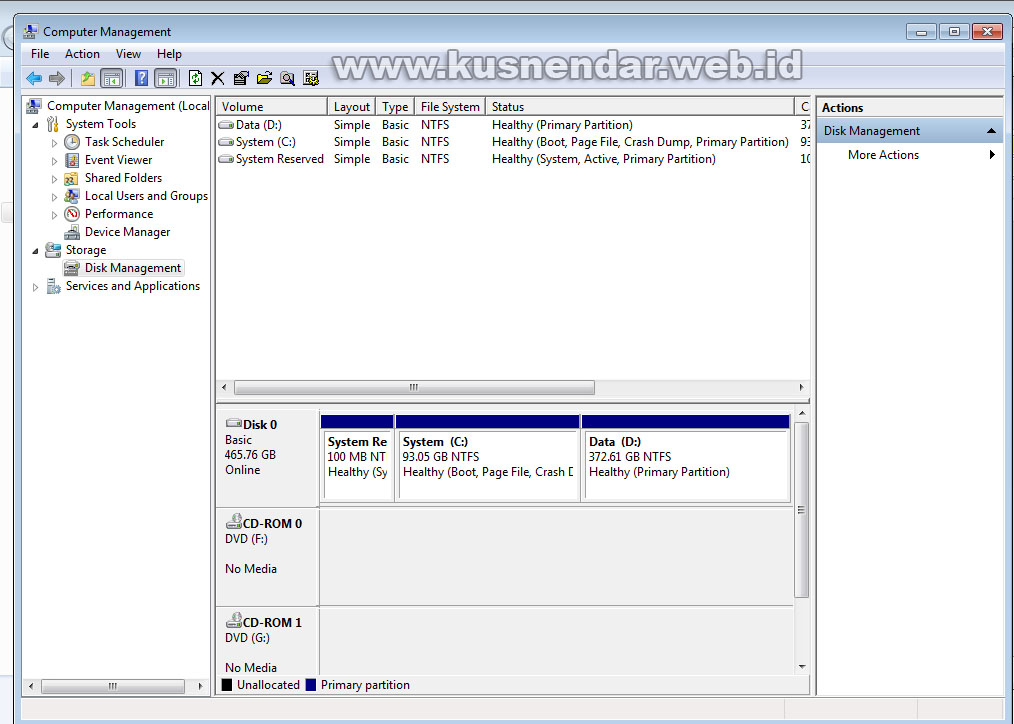Click disk pane scroll down arrow
Image resolution: width=1014 pixels, height=724 pixels.
point(802,667)
